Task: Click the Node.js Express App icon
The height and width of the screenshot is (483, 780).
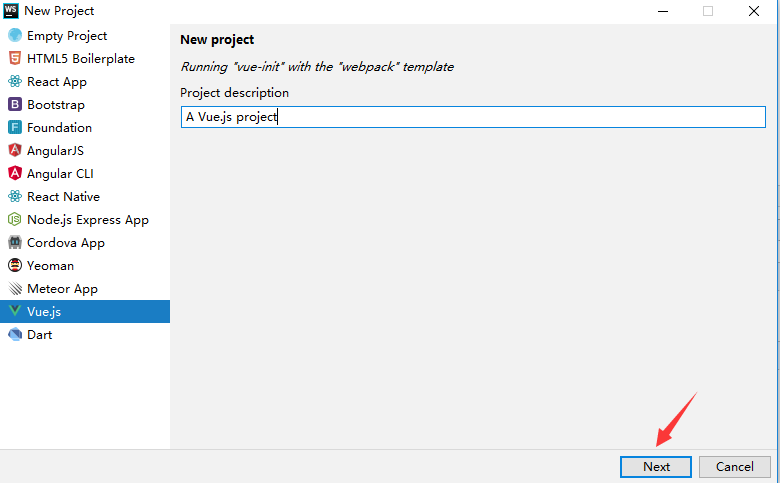Action: [x=15, y=220]
